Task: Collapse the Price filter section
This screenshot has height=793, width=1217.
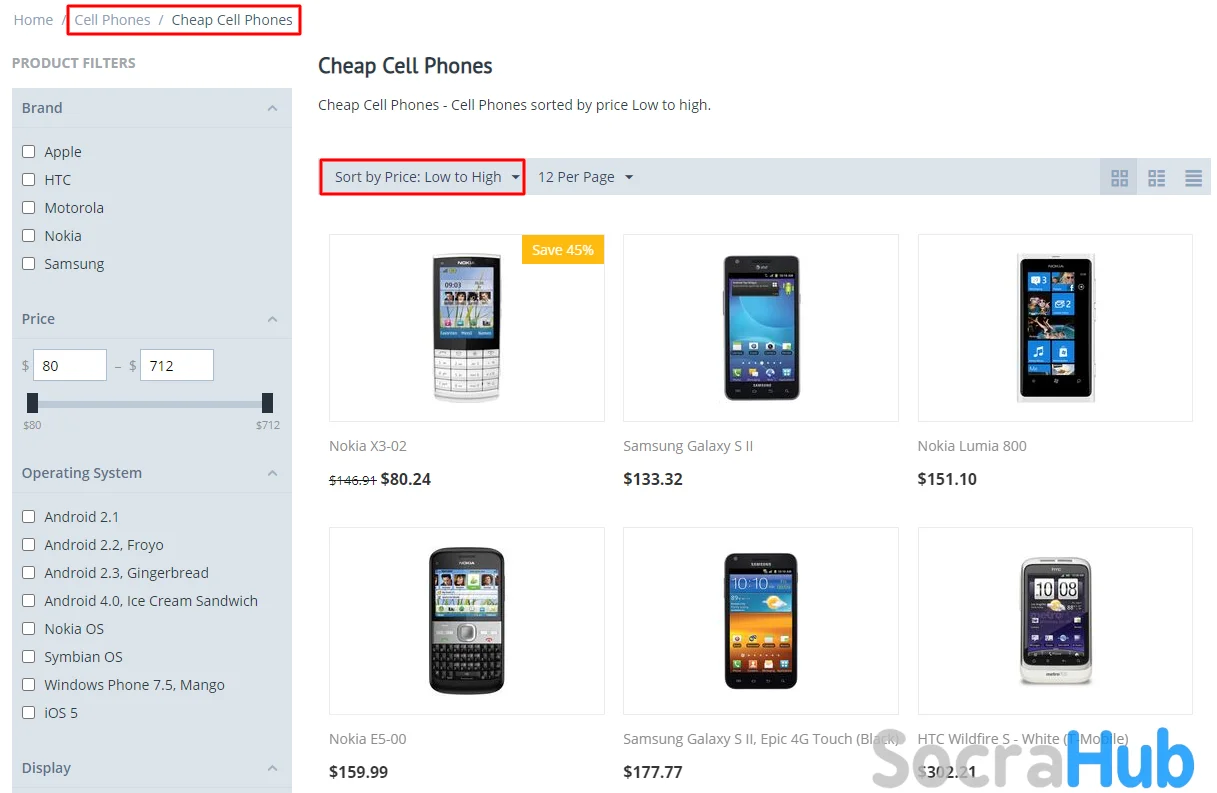Action: point(272,319)
